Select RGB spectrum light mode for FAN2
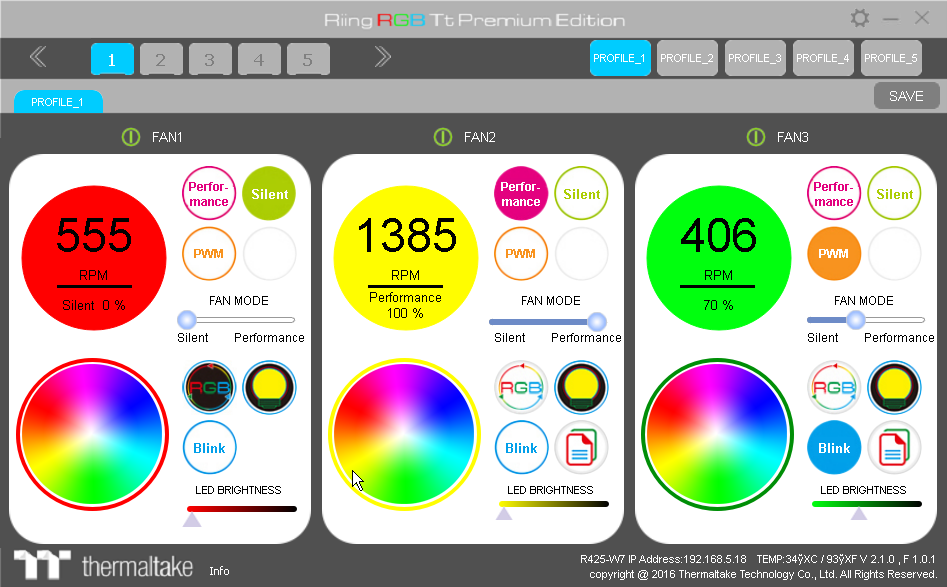Screen dimensions: 947x587 click(x=521, y=387)
